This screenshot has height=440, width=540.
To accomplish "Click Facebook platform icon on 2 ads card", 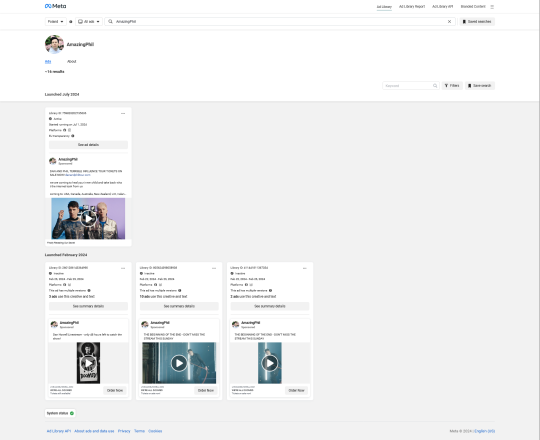I will tap(246, 285).
